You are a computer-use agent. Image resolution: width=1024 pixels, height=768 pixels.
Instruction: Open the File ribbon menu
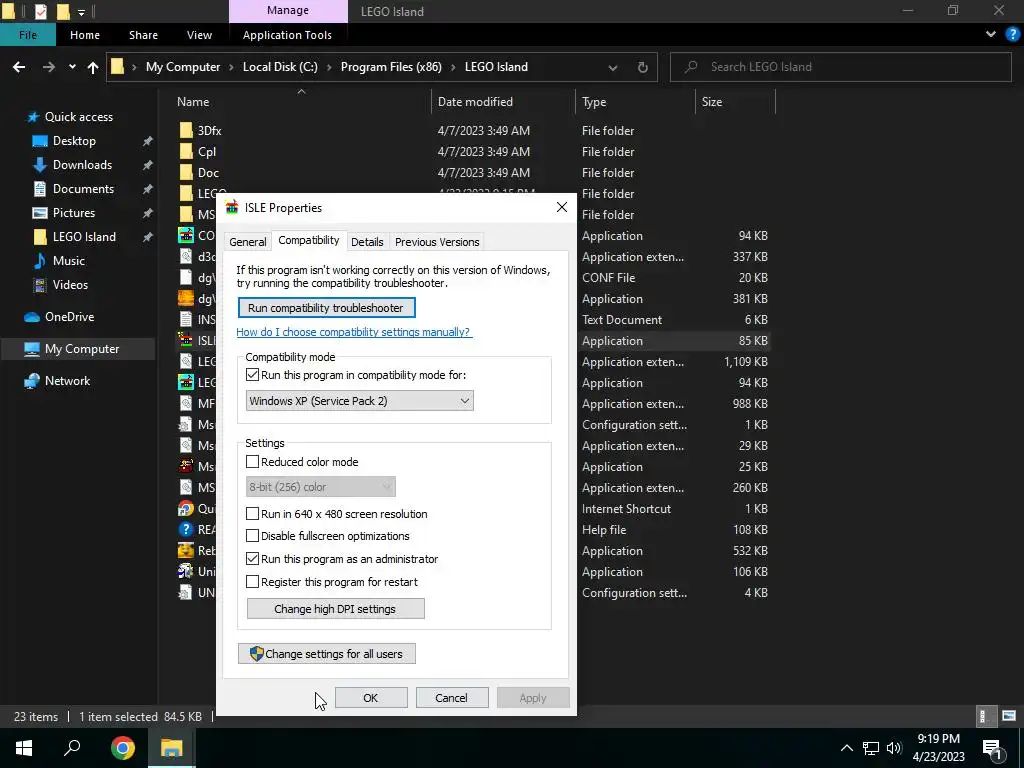(27, 35)
